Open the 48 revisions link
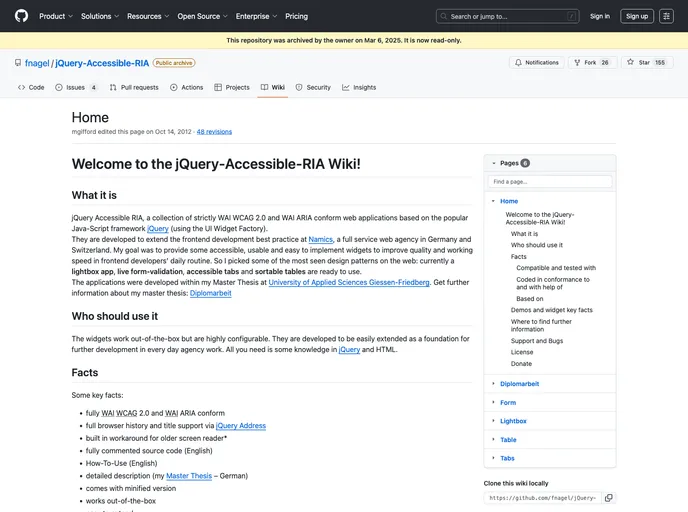Screen dimensions: 688x512 pos(214,132)
